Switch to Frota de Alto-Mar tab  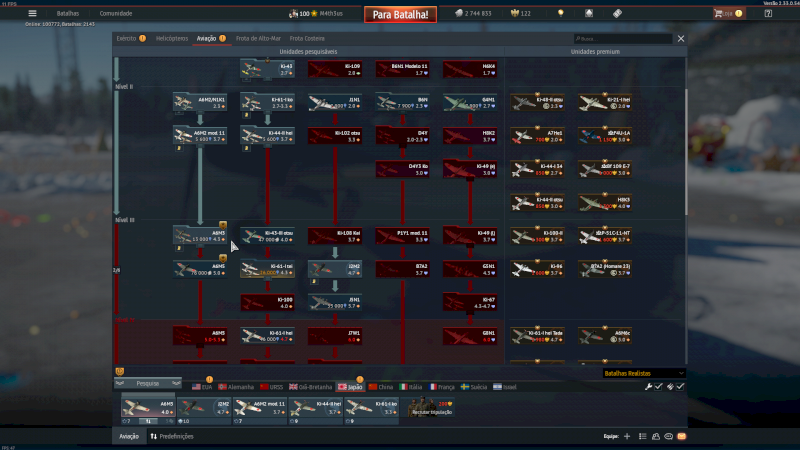(x=259, y=38)
